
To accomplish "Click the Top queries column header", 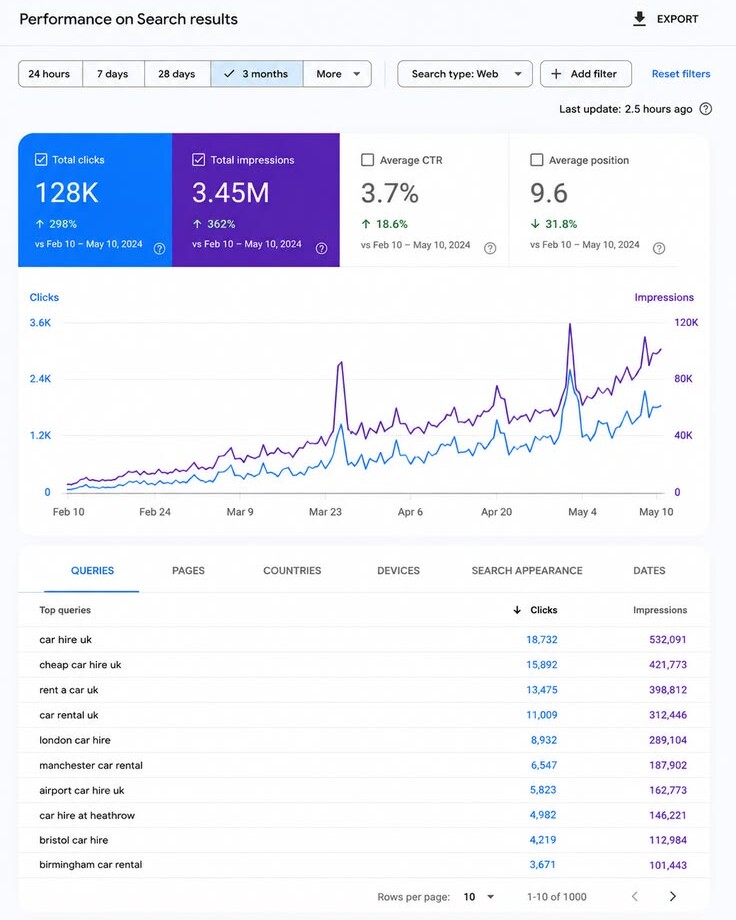I will [x=65, y=610].
